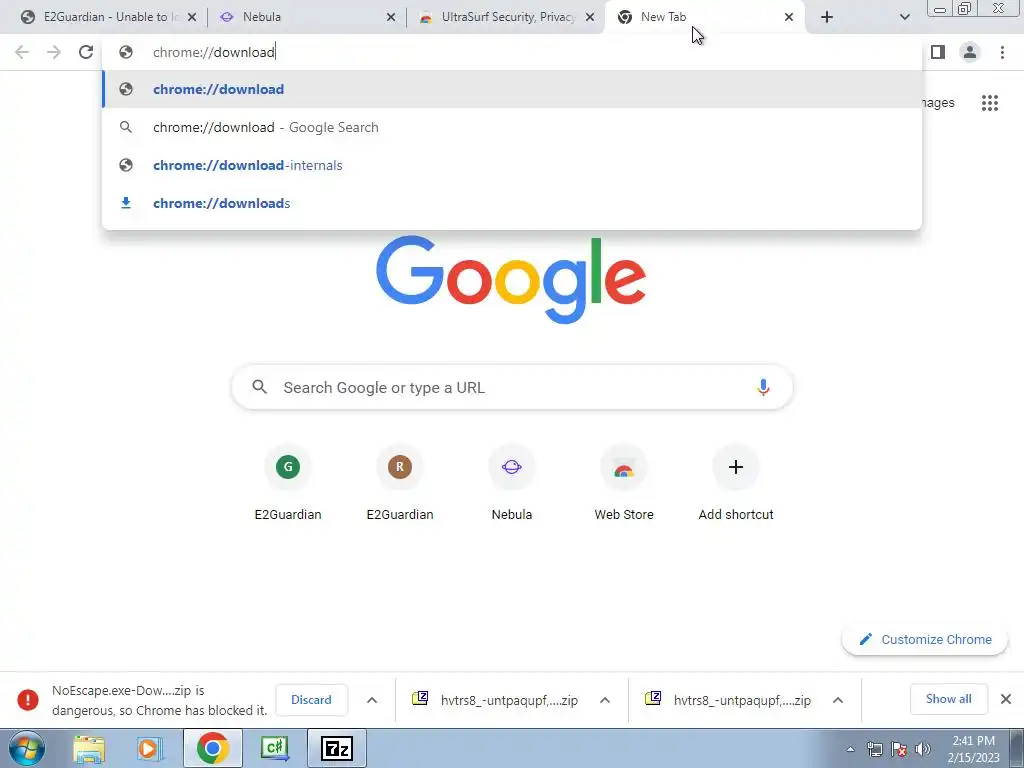Click the volume speaker tray icon
1024x768 pixels.
(923, 749)
